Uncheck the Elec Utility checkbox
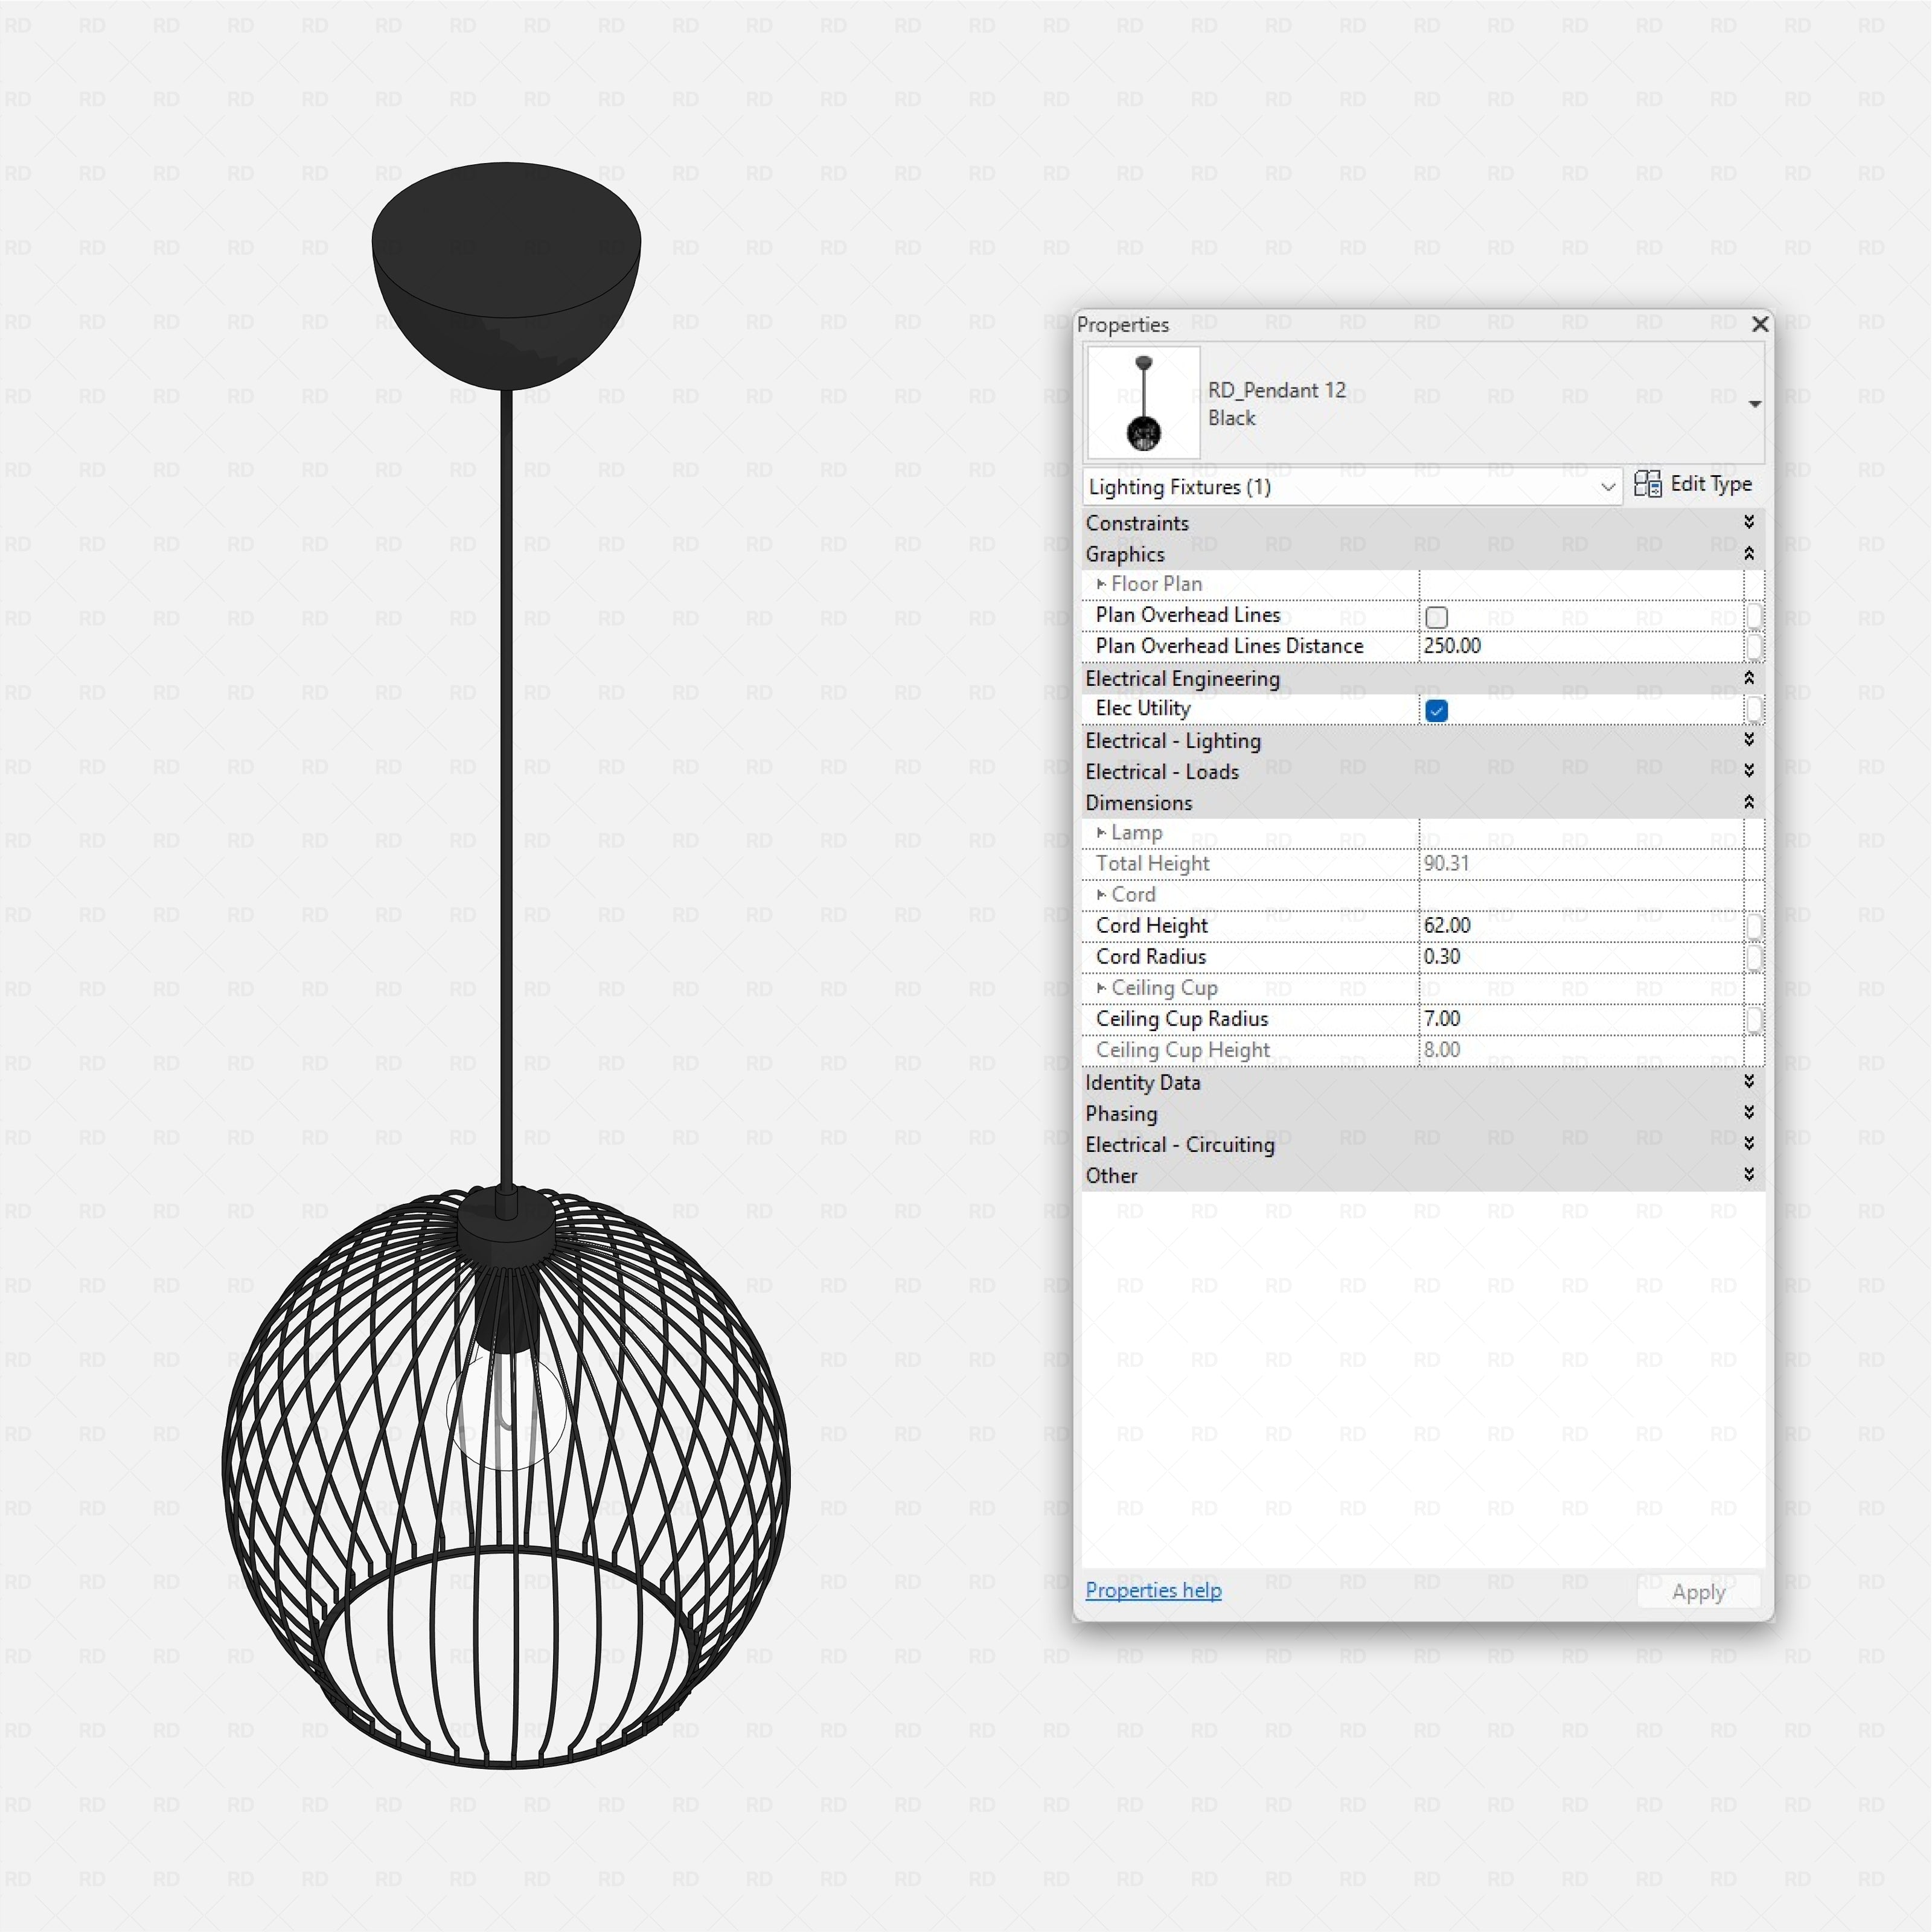Viewport: 1932px width, 1932px height. tap(1436, 711)
